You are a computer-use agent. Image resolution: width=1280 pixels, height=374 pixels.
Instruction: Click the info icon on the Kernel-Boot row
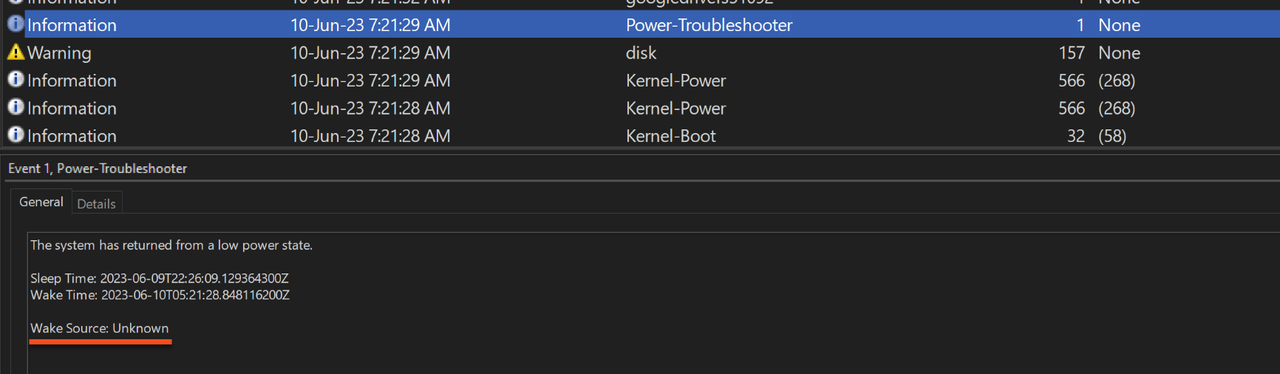point(15,135)
